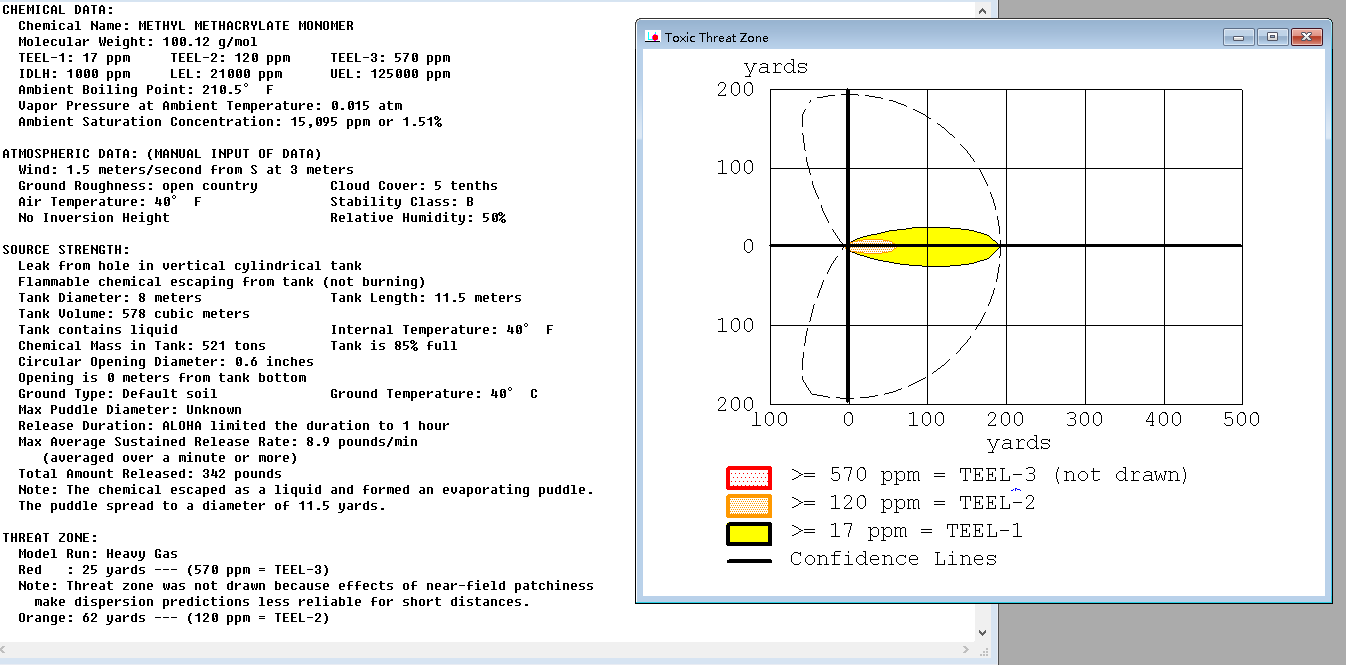Viewport: 1346px width, 665px height.
Task: Click the '>= 17 ppm = TEEL-1' legend text
Action: (906, 531)
